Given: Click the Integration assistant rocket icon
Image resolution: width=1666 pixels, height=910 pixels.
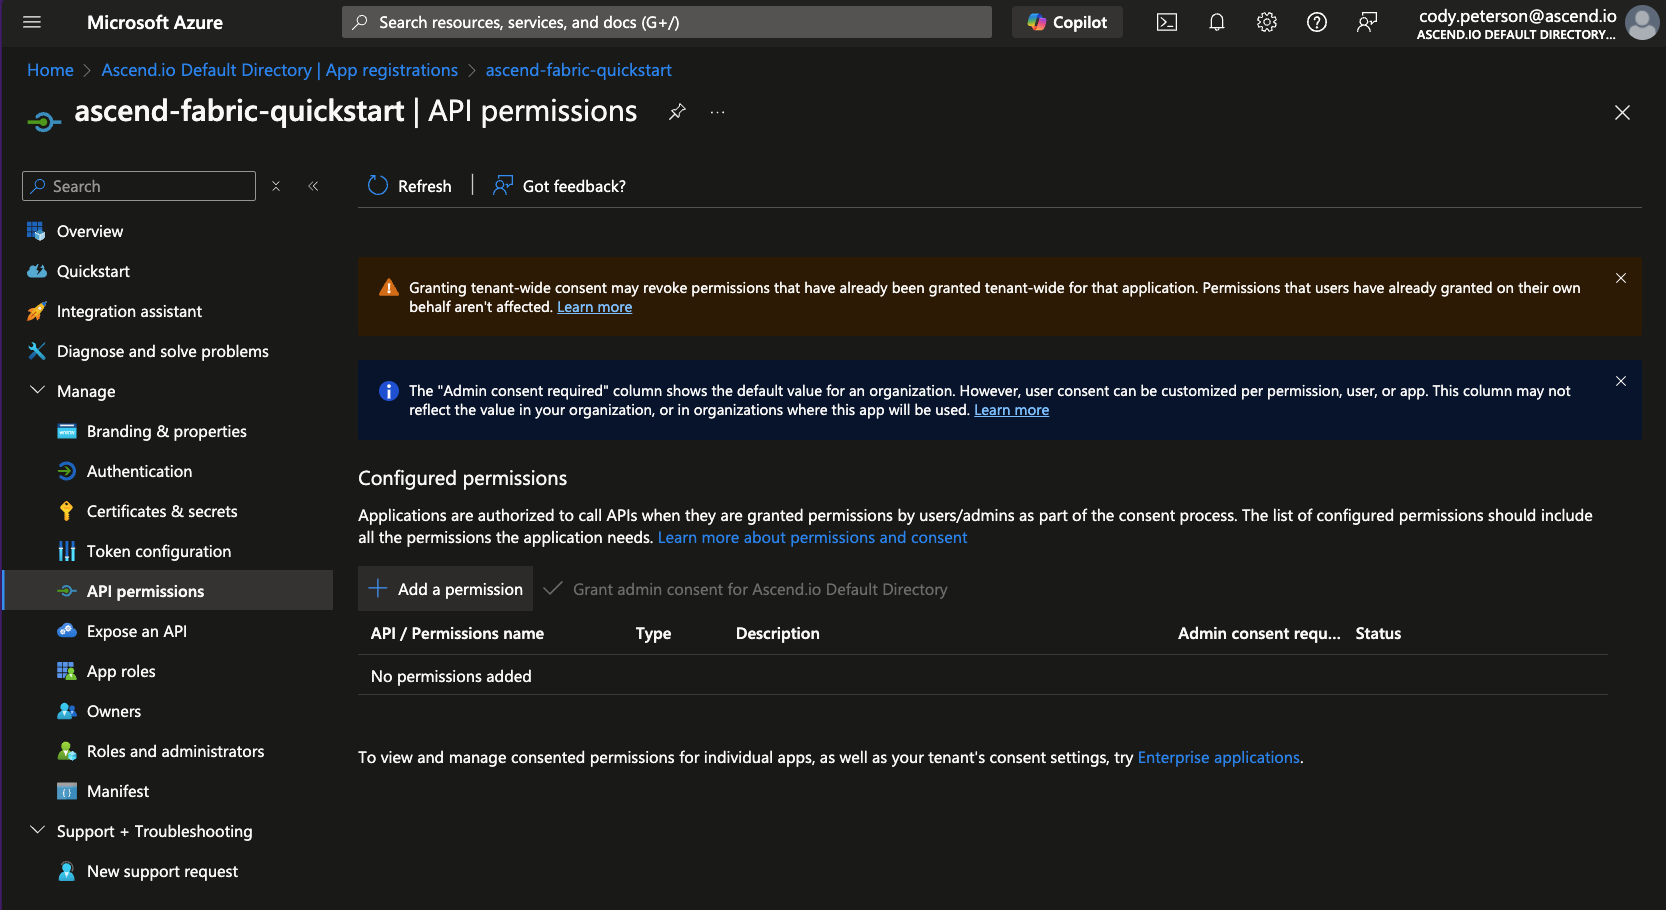Looking at the screenshot, I should point(36,311).
